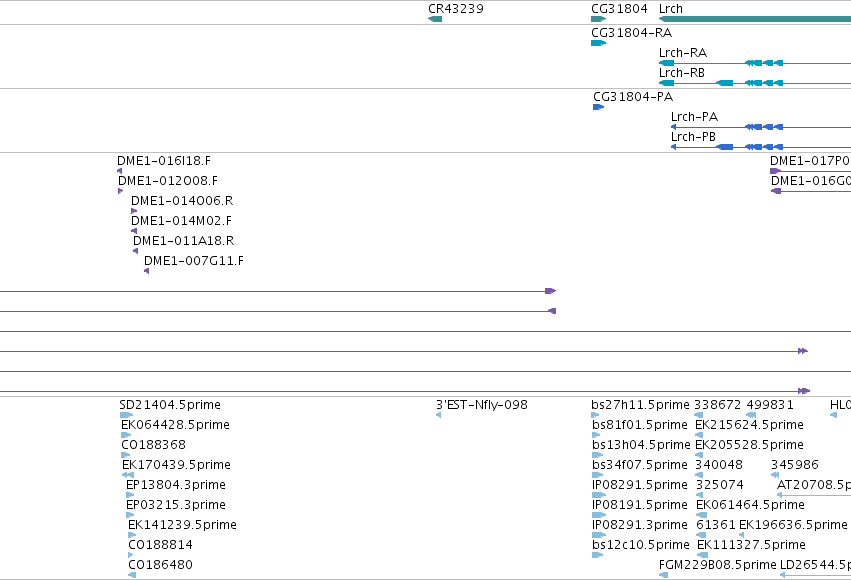This screenshot has width=851, height=580.
Task: Click the EK064428.5prime EST label
Action: (175, 425)
